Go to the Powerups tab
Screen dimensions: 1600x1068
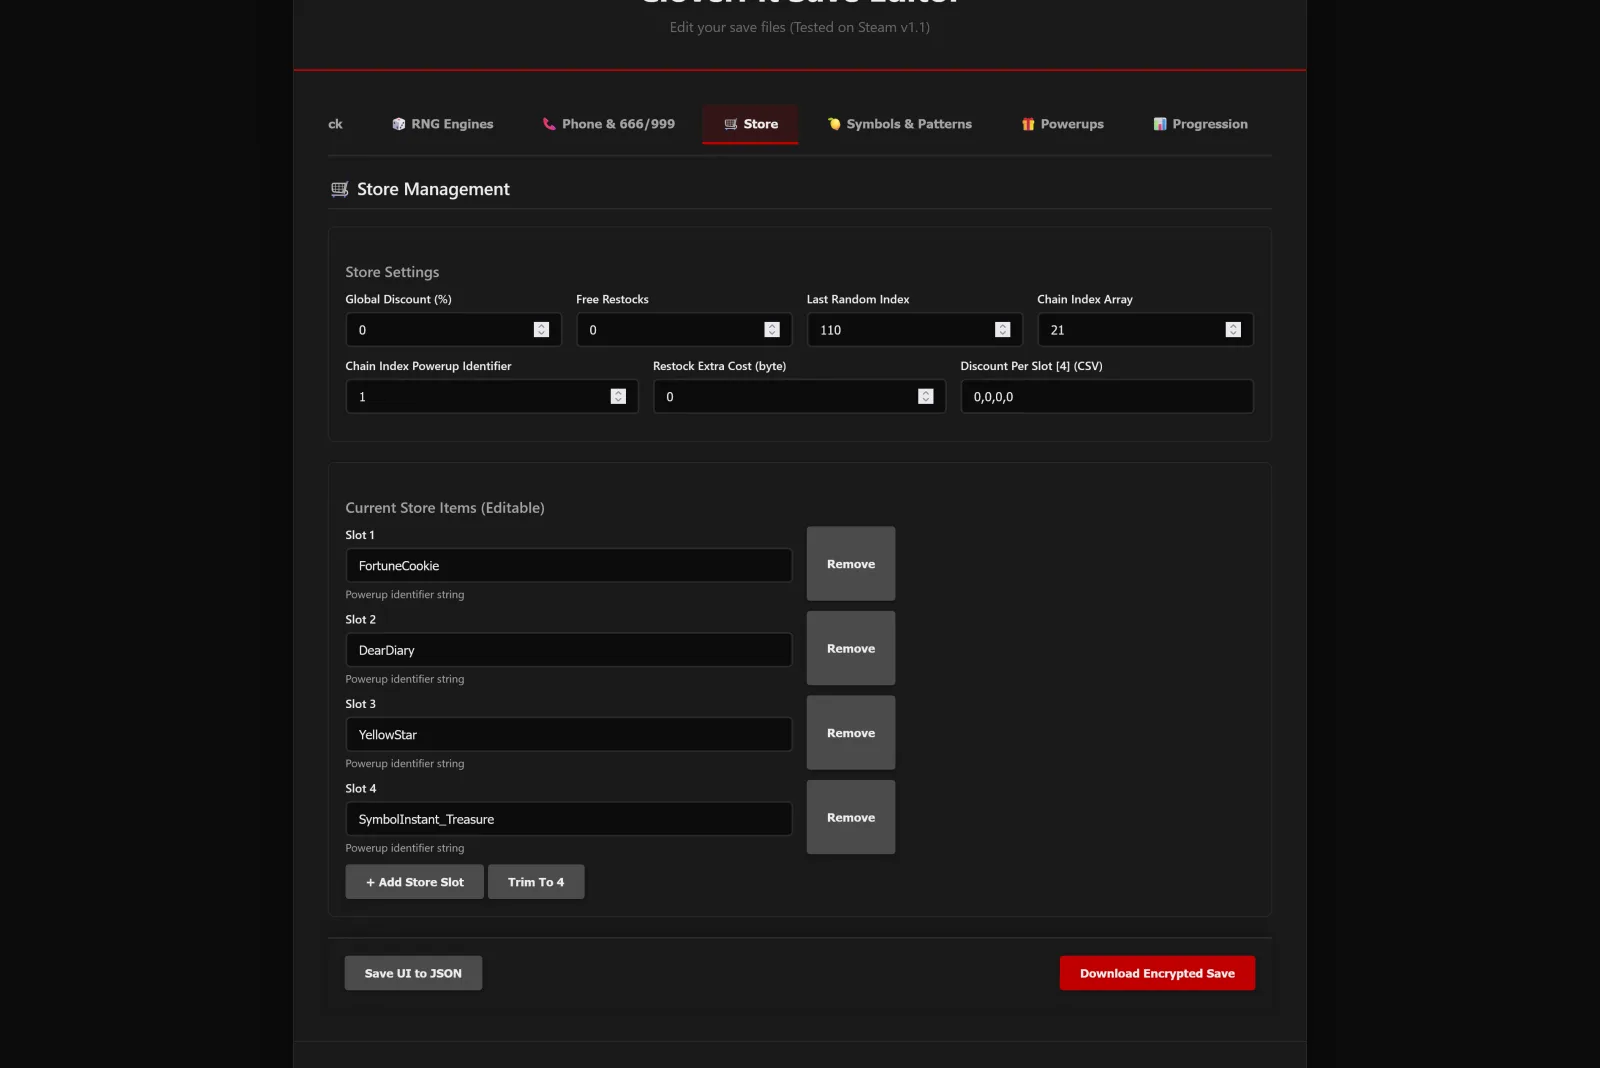[1062, 124]
